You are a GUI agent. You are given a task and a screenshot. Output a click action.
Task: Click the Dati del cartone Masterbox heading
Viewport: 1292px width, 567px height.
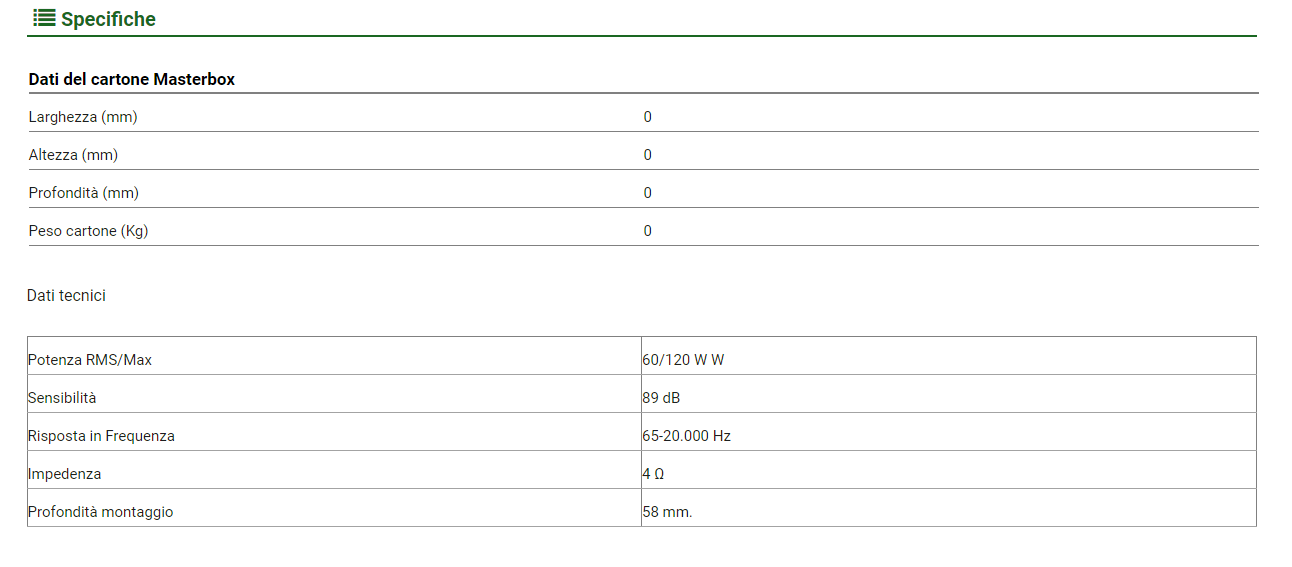pyautogui.click(x=132, y=79)
